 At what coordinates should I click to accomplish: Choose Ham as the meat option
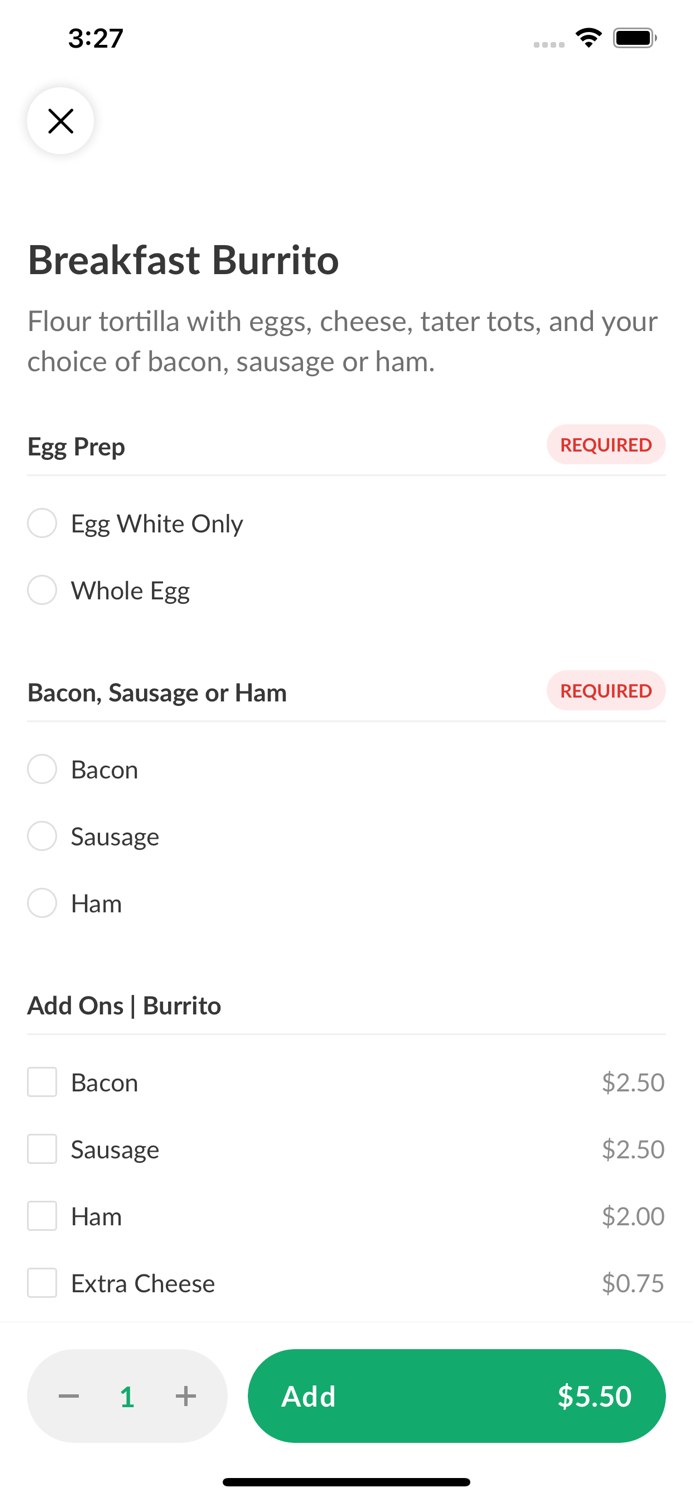(x=42, y=903)
